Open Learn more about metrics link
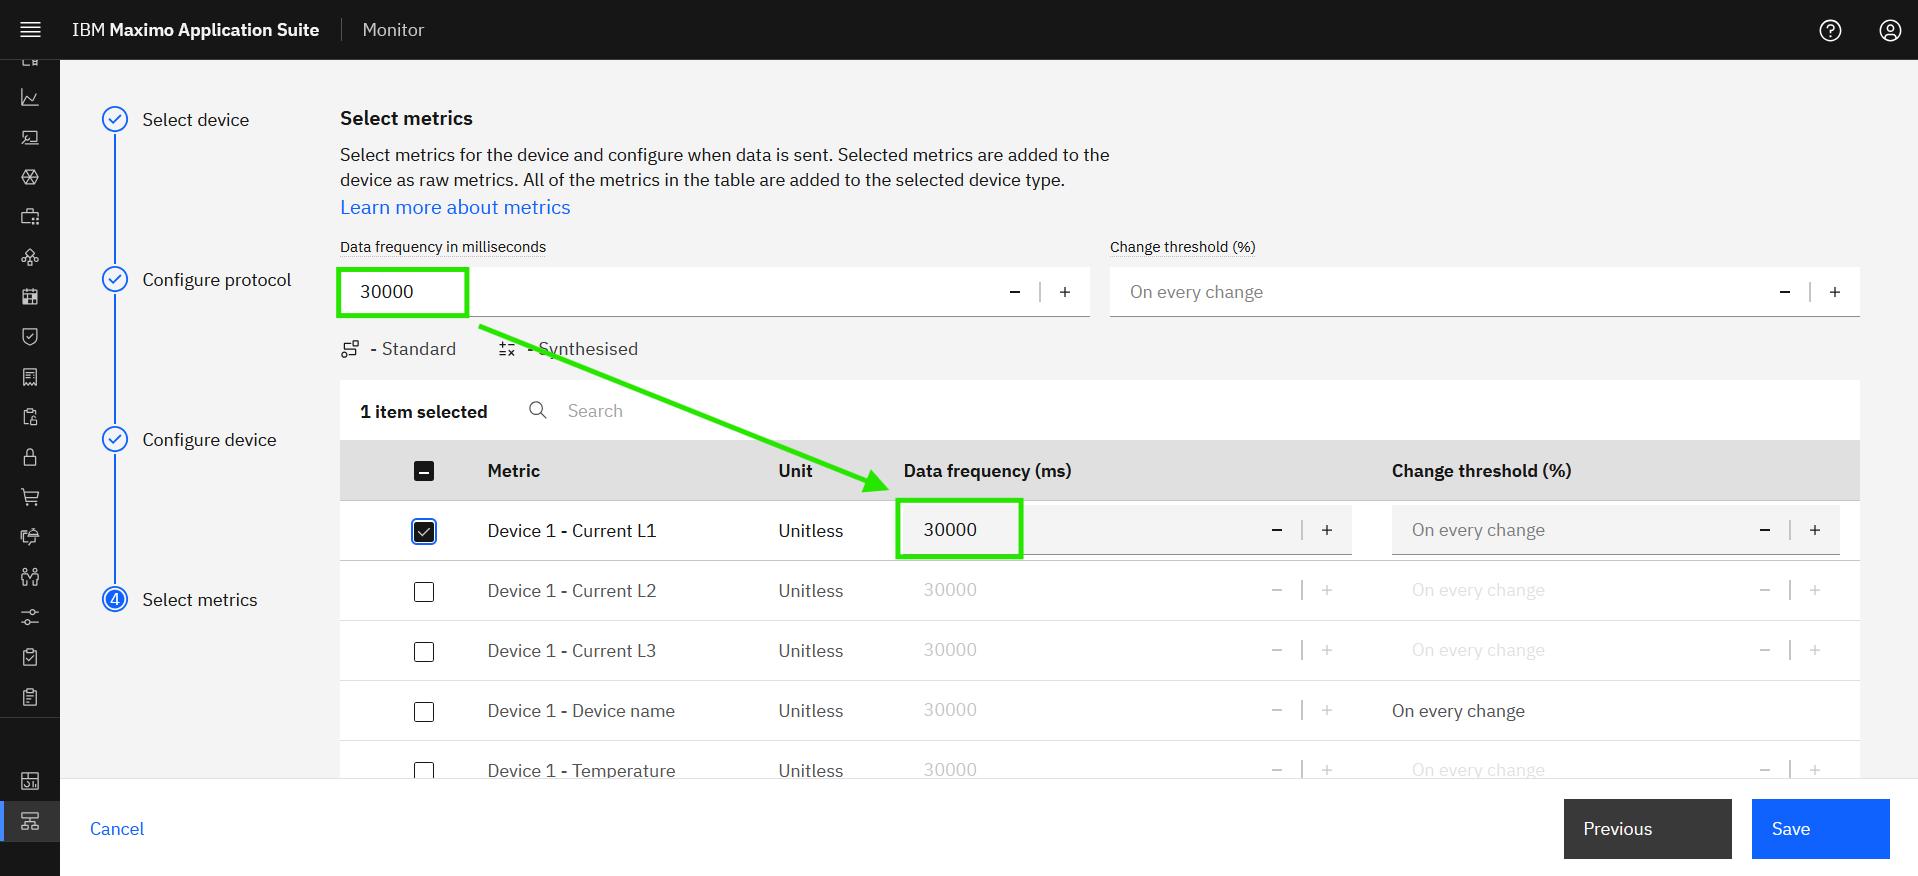Image resolution: width=1918 pixels, height=876 pixels. [x=455, y=207]
